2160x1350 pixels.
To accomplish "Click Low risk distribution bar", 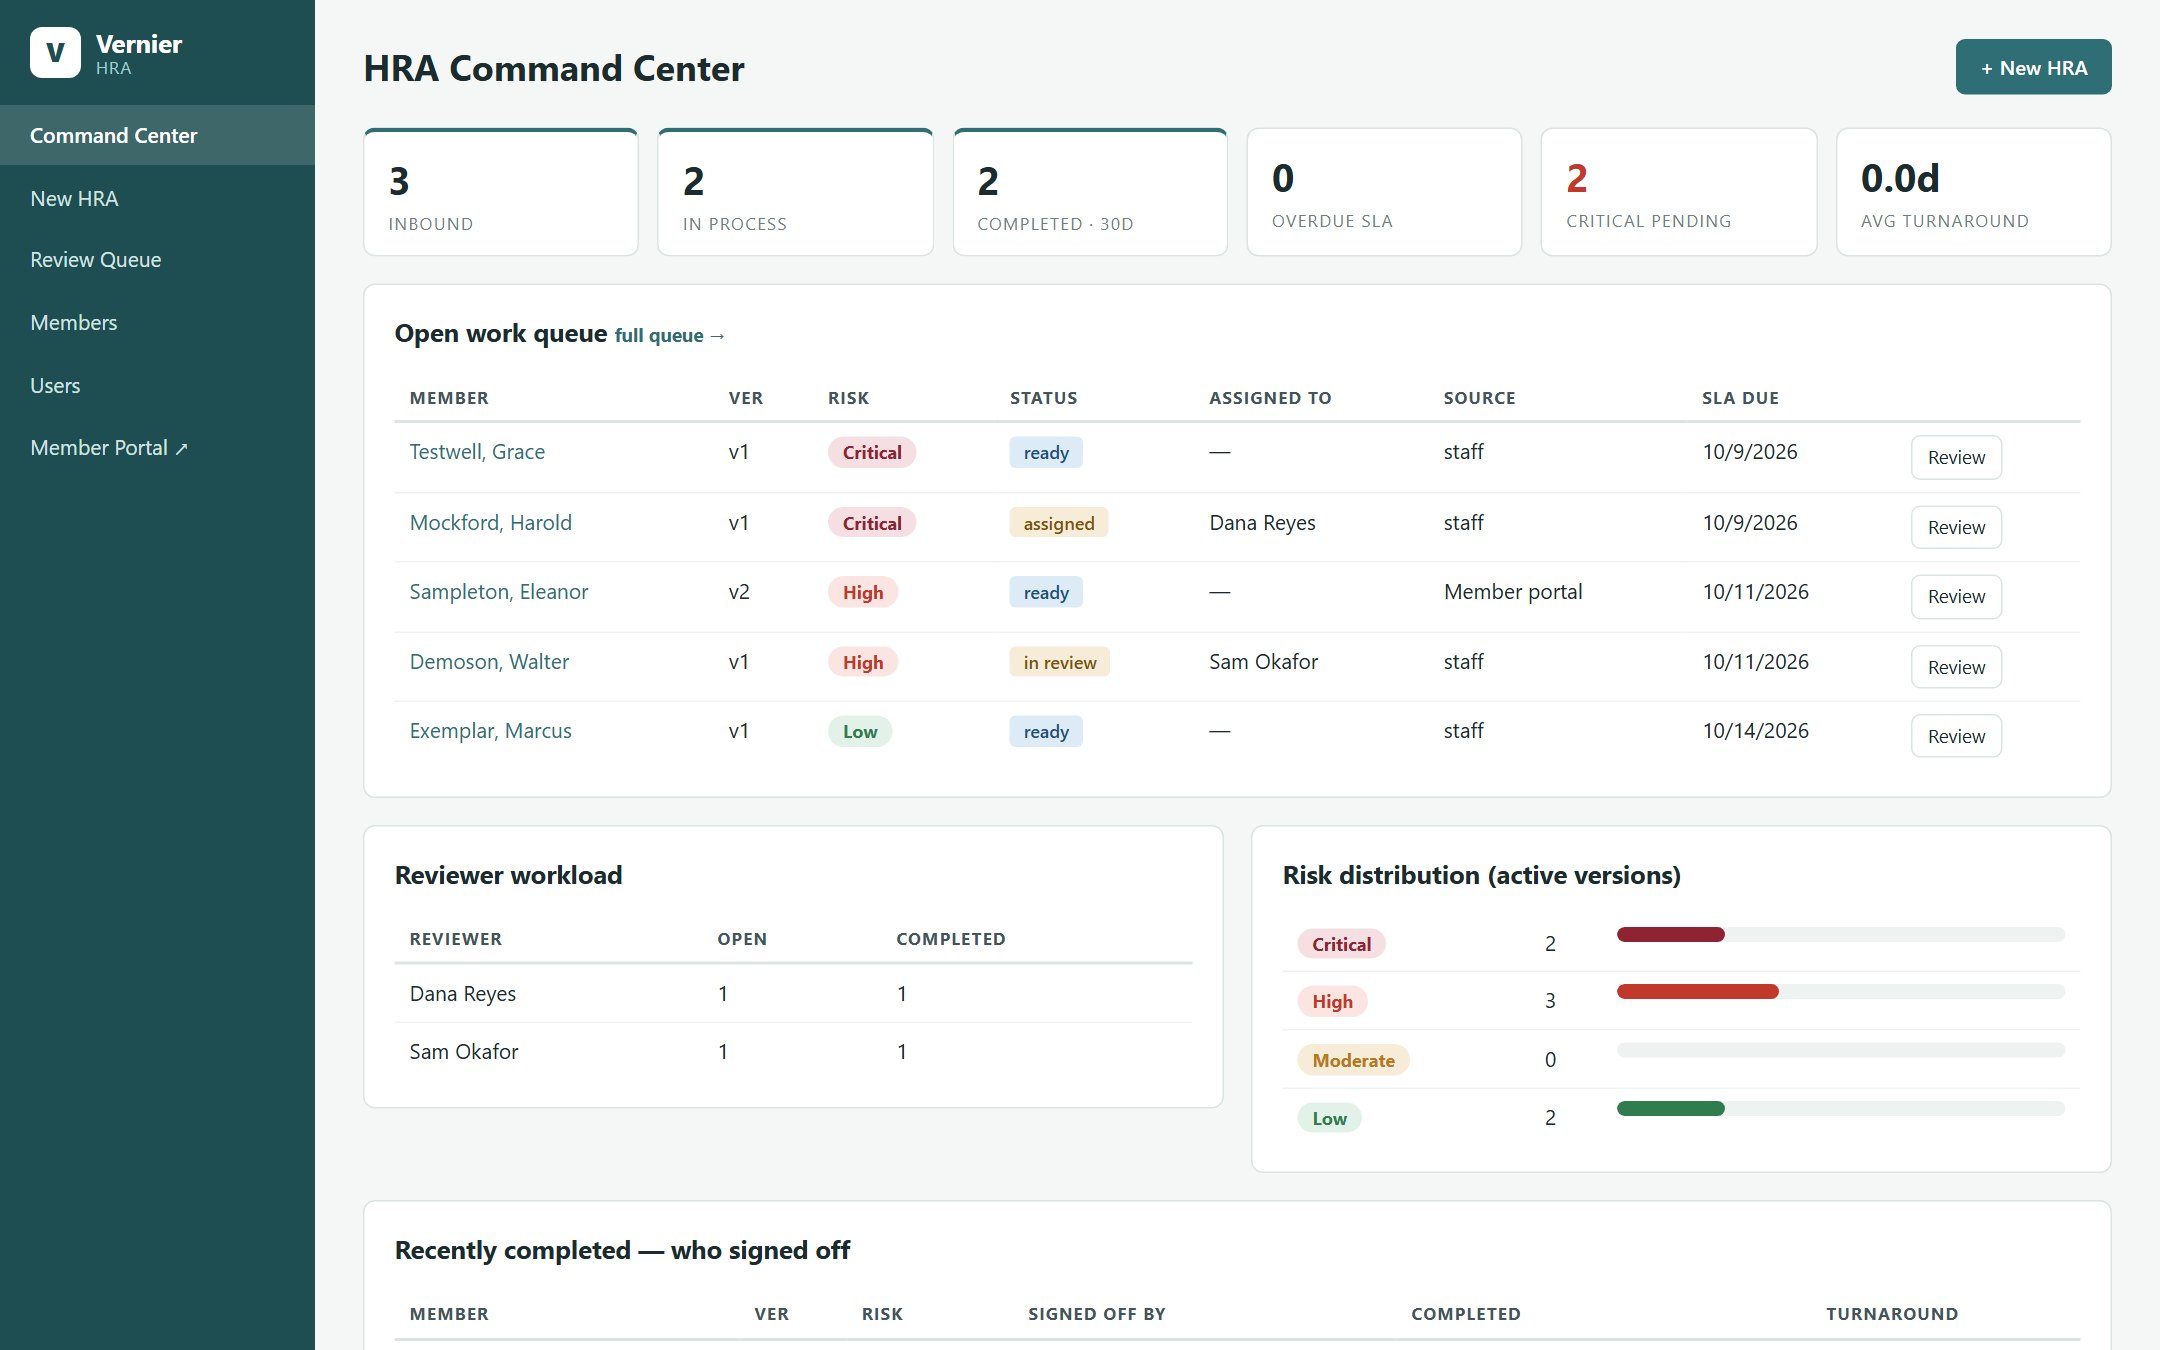I will 1840,1108.
